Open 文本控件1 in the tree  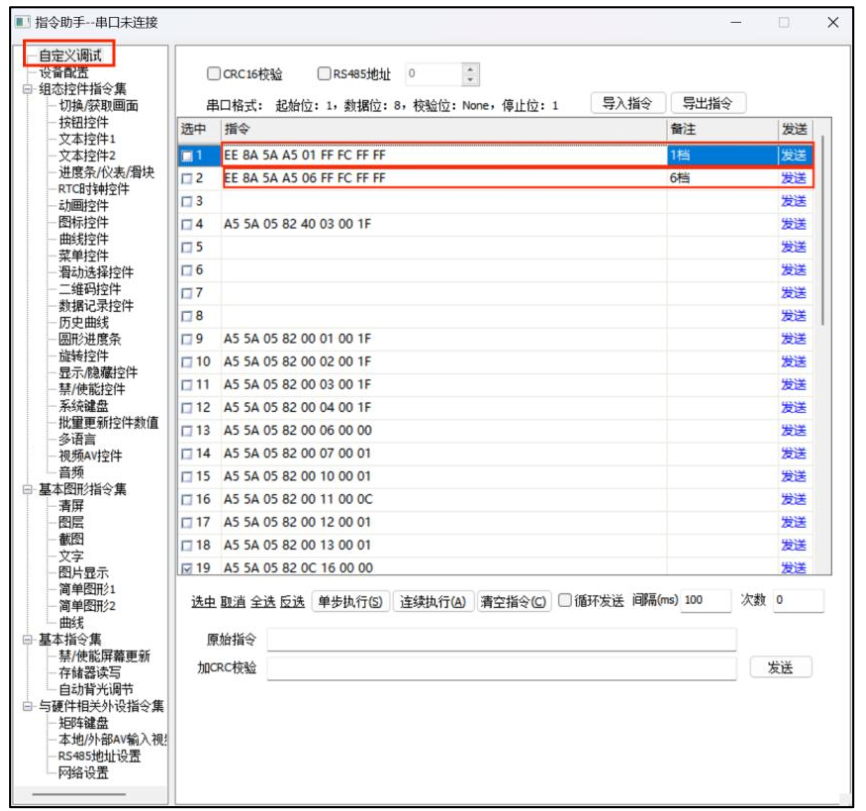(x=87, y=139)
